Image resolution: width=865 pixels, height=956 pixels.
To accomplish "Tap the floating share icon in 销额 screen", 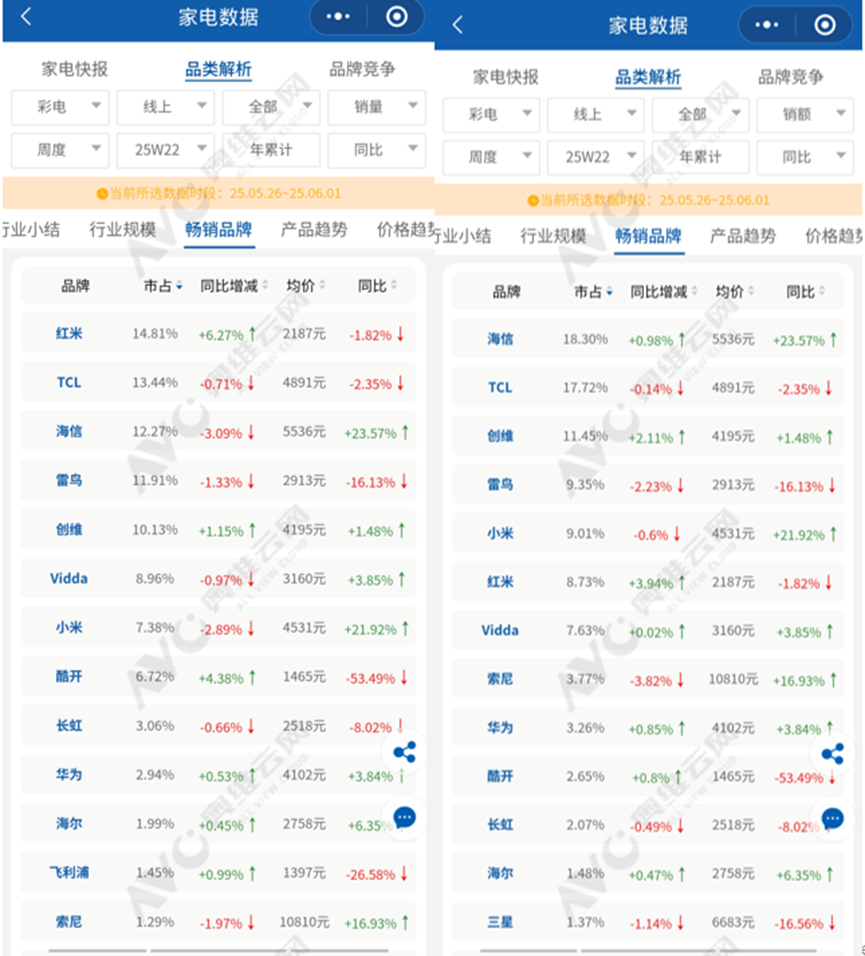I will point(832,754).
